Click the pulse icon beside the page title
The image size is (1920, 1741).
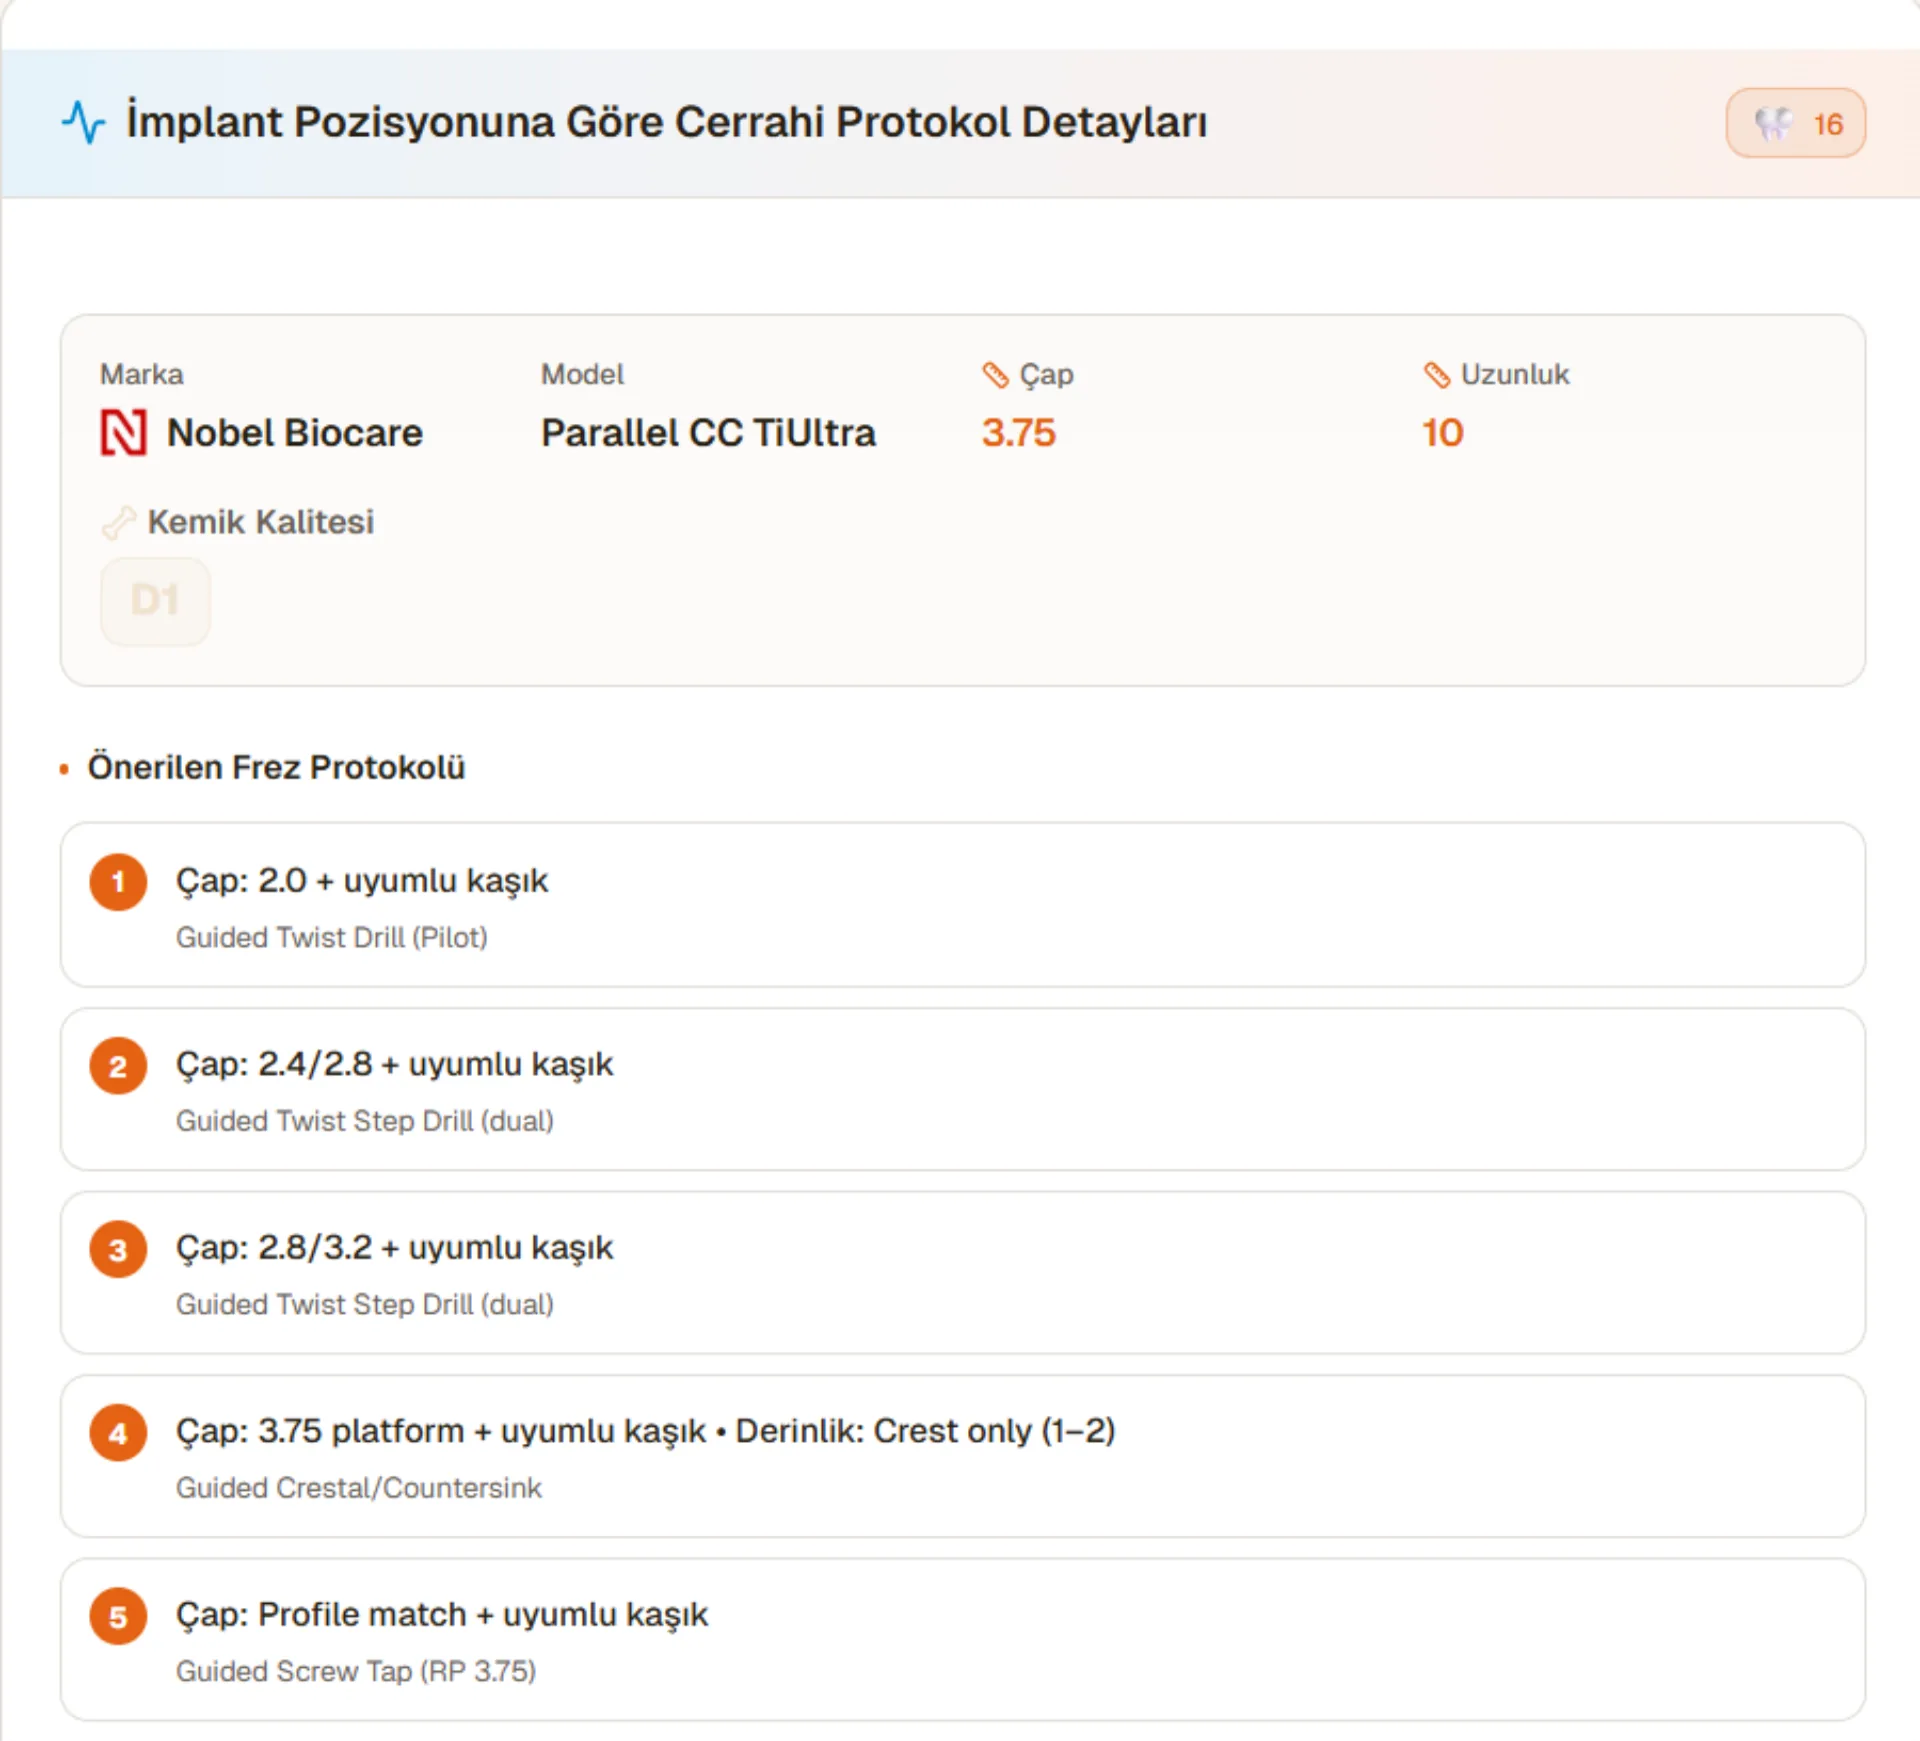click(x=84, y=122)
